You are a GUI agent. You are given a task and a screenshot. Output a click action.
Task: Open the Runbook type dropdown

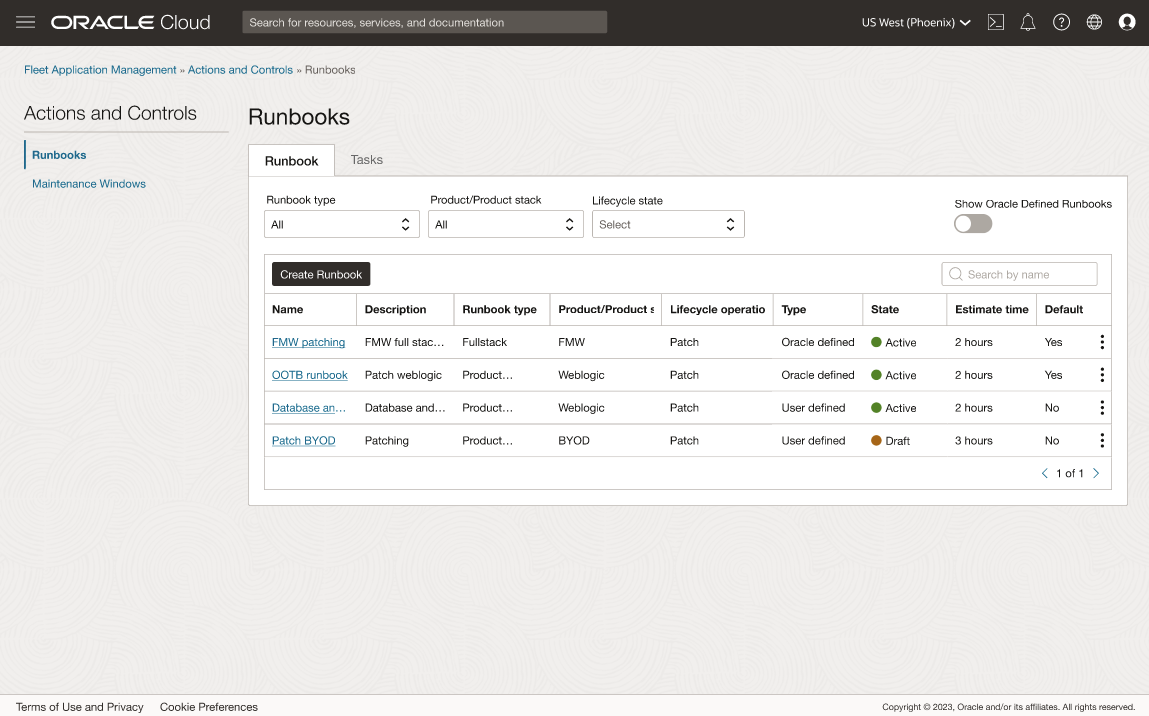click(x=341, y=224)
